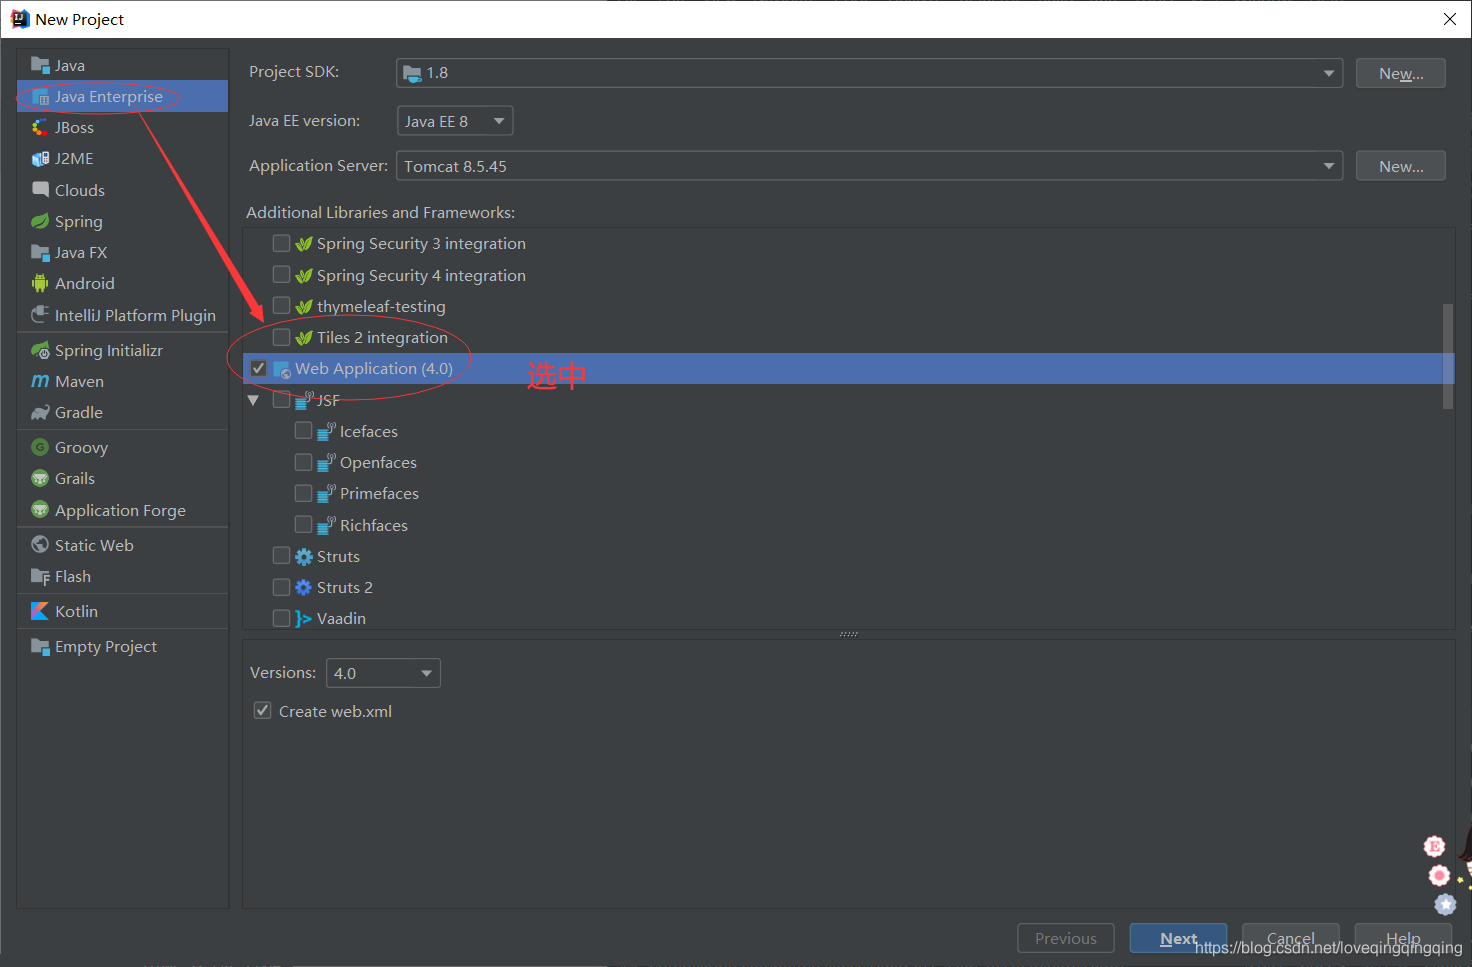
Task: Click the Help button
Action: click(1403, 938)
